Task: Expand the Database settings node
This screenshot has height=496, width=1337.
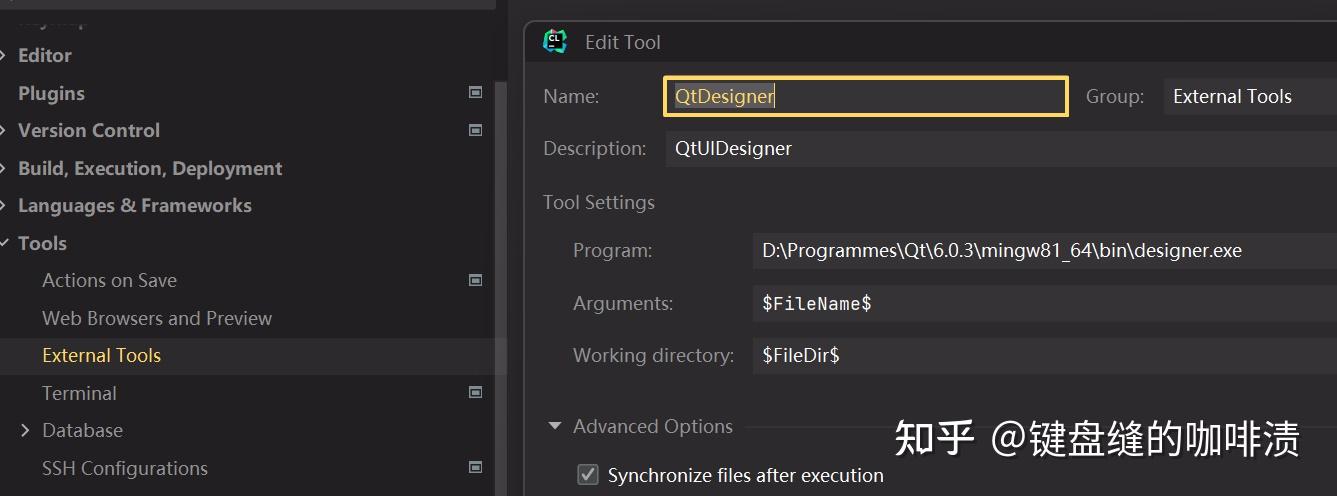Action: point(25,431)
